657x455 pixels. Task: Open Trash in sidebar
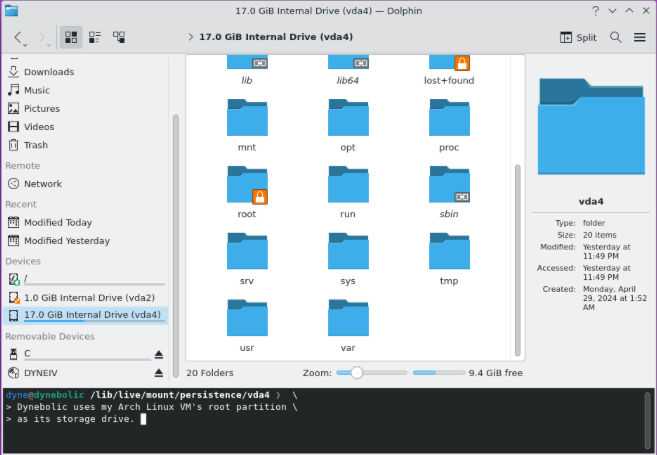(x=86, y=145)
